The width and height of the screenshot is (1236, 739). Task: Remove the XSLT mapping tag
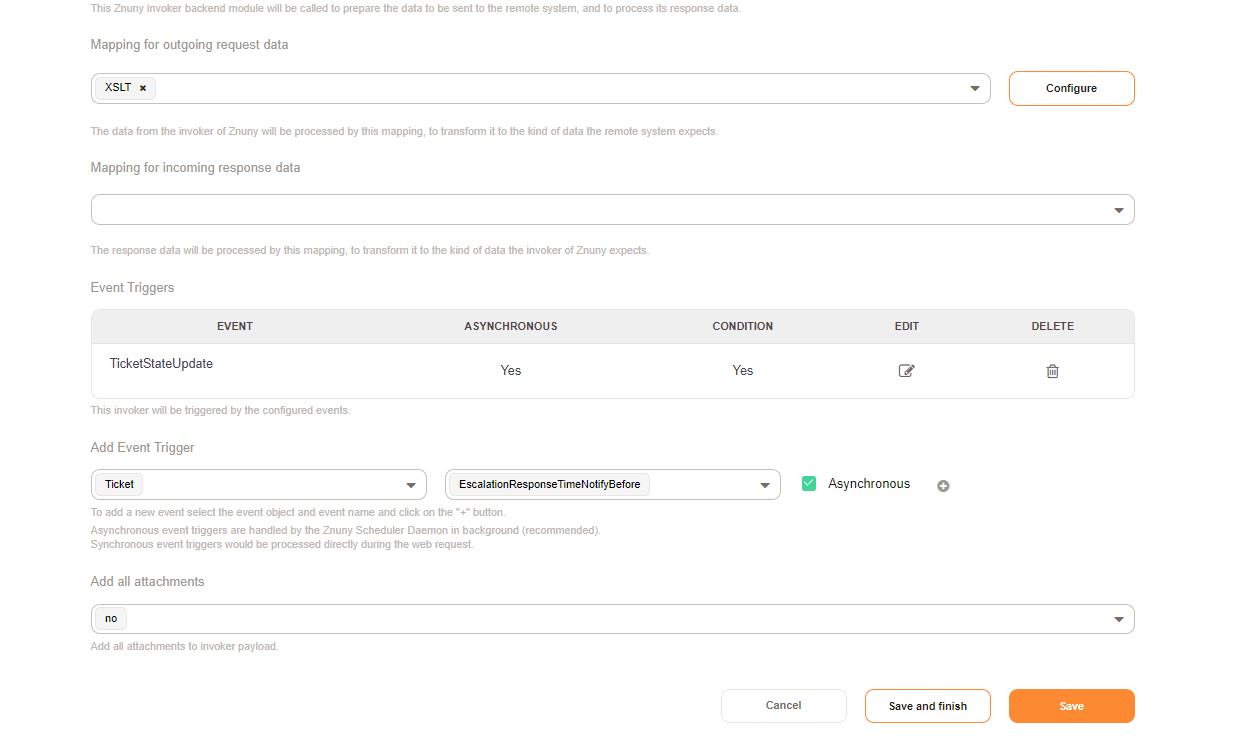click(142, 88)
